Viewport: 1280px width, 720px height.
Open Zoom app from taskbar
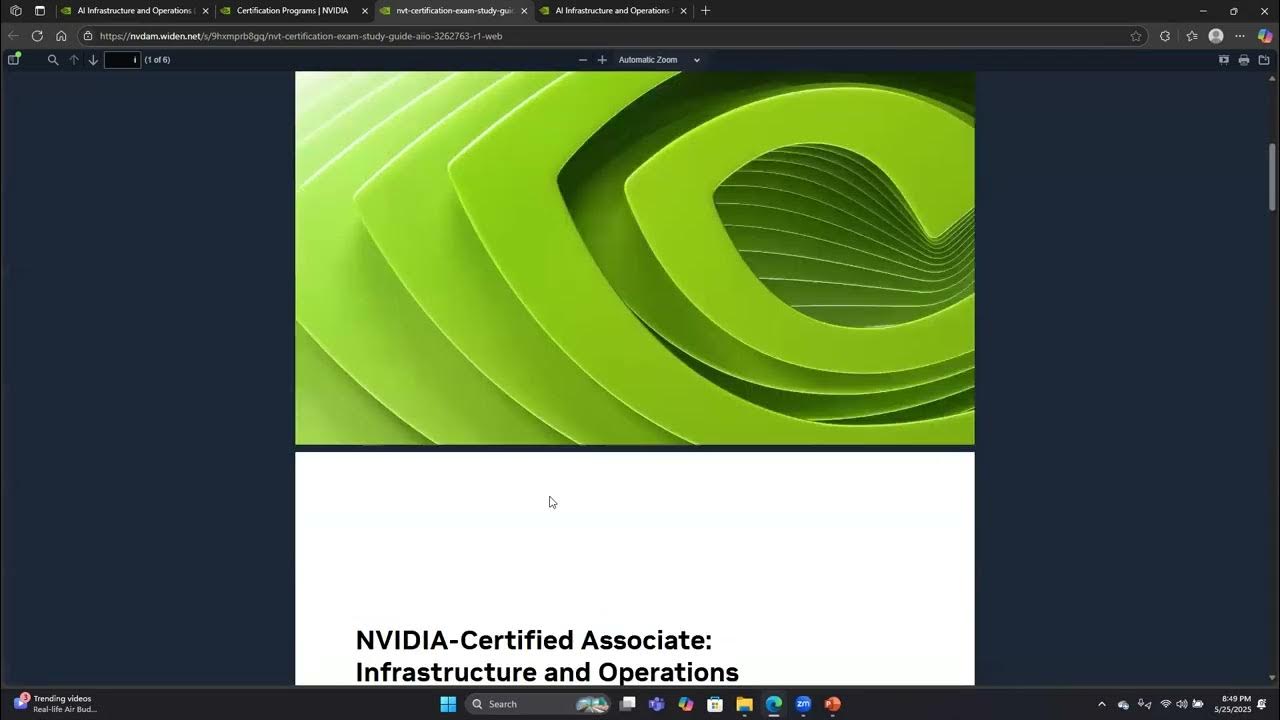tap(803, 704)
